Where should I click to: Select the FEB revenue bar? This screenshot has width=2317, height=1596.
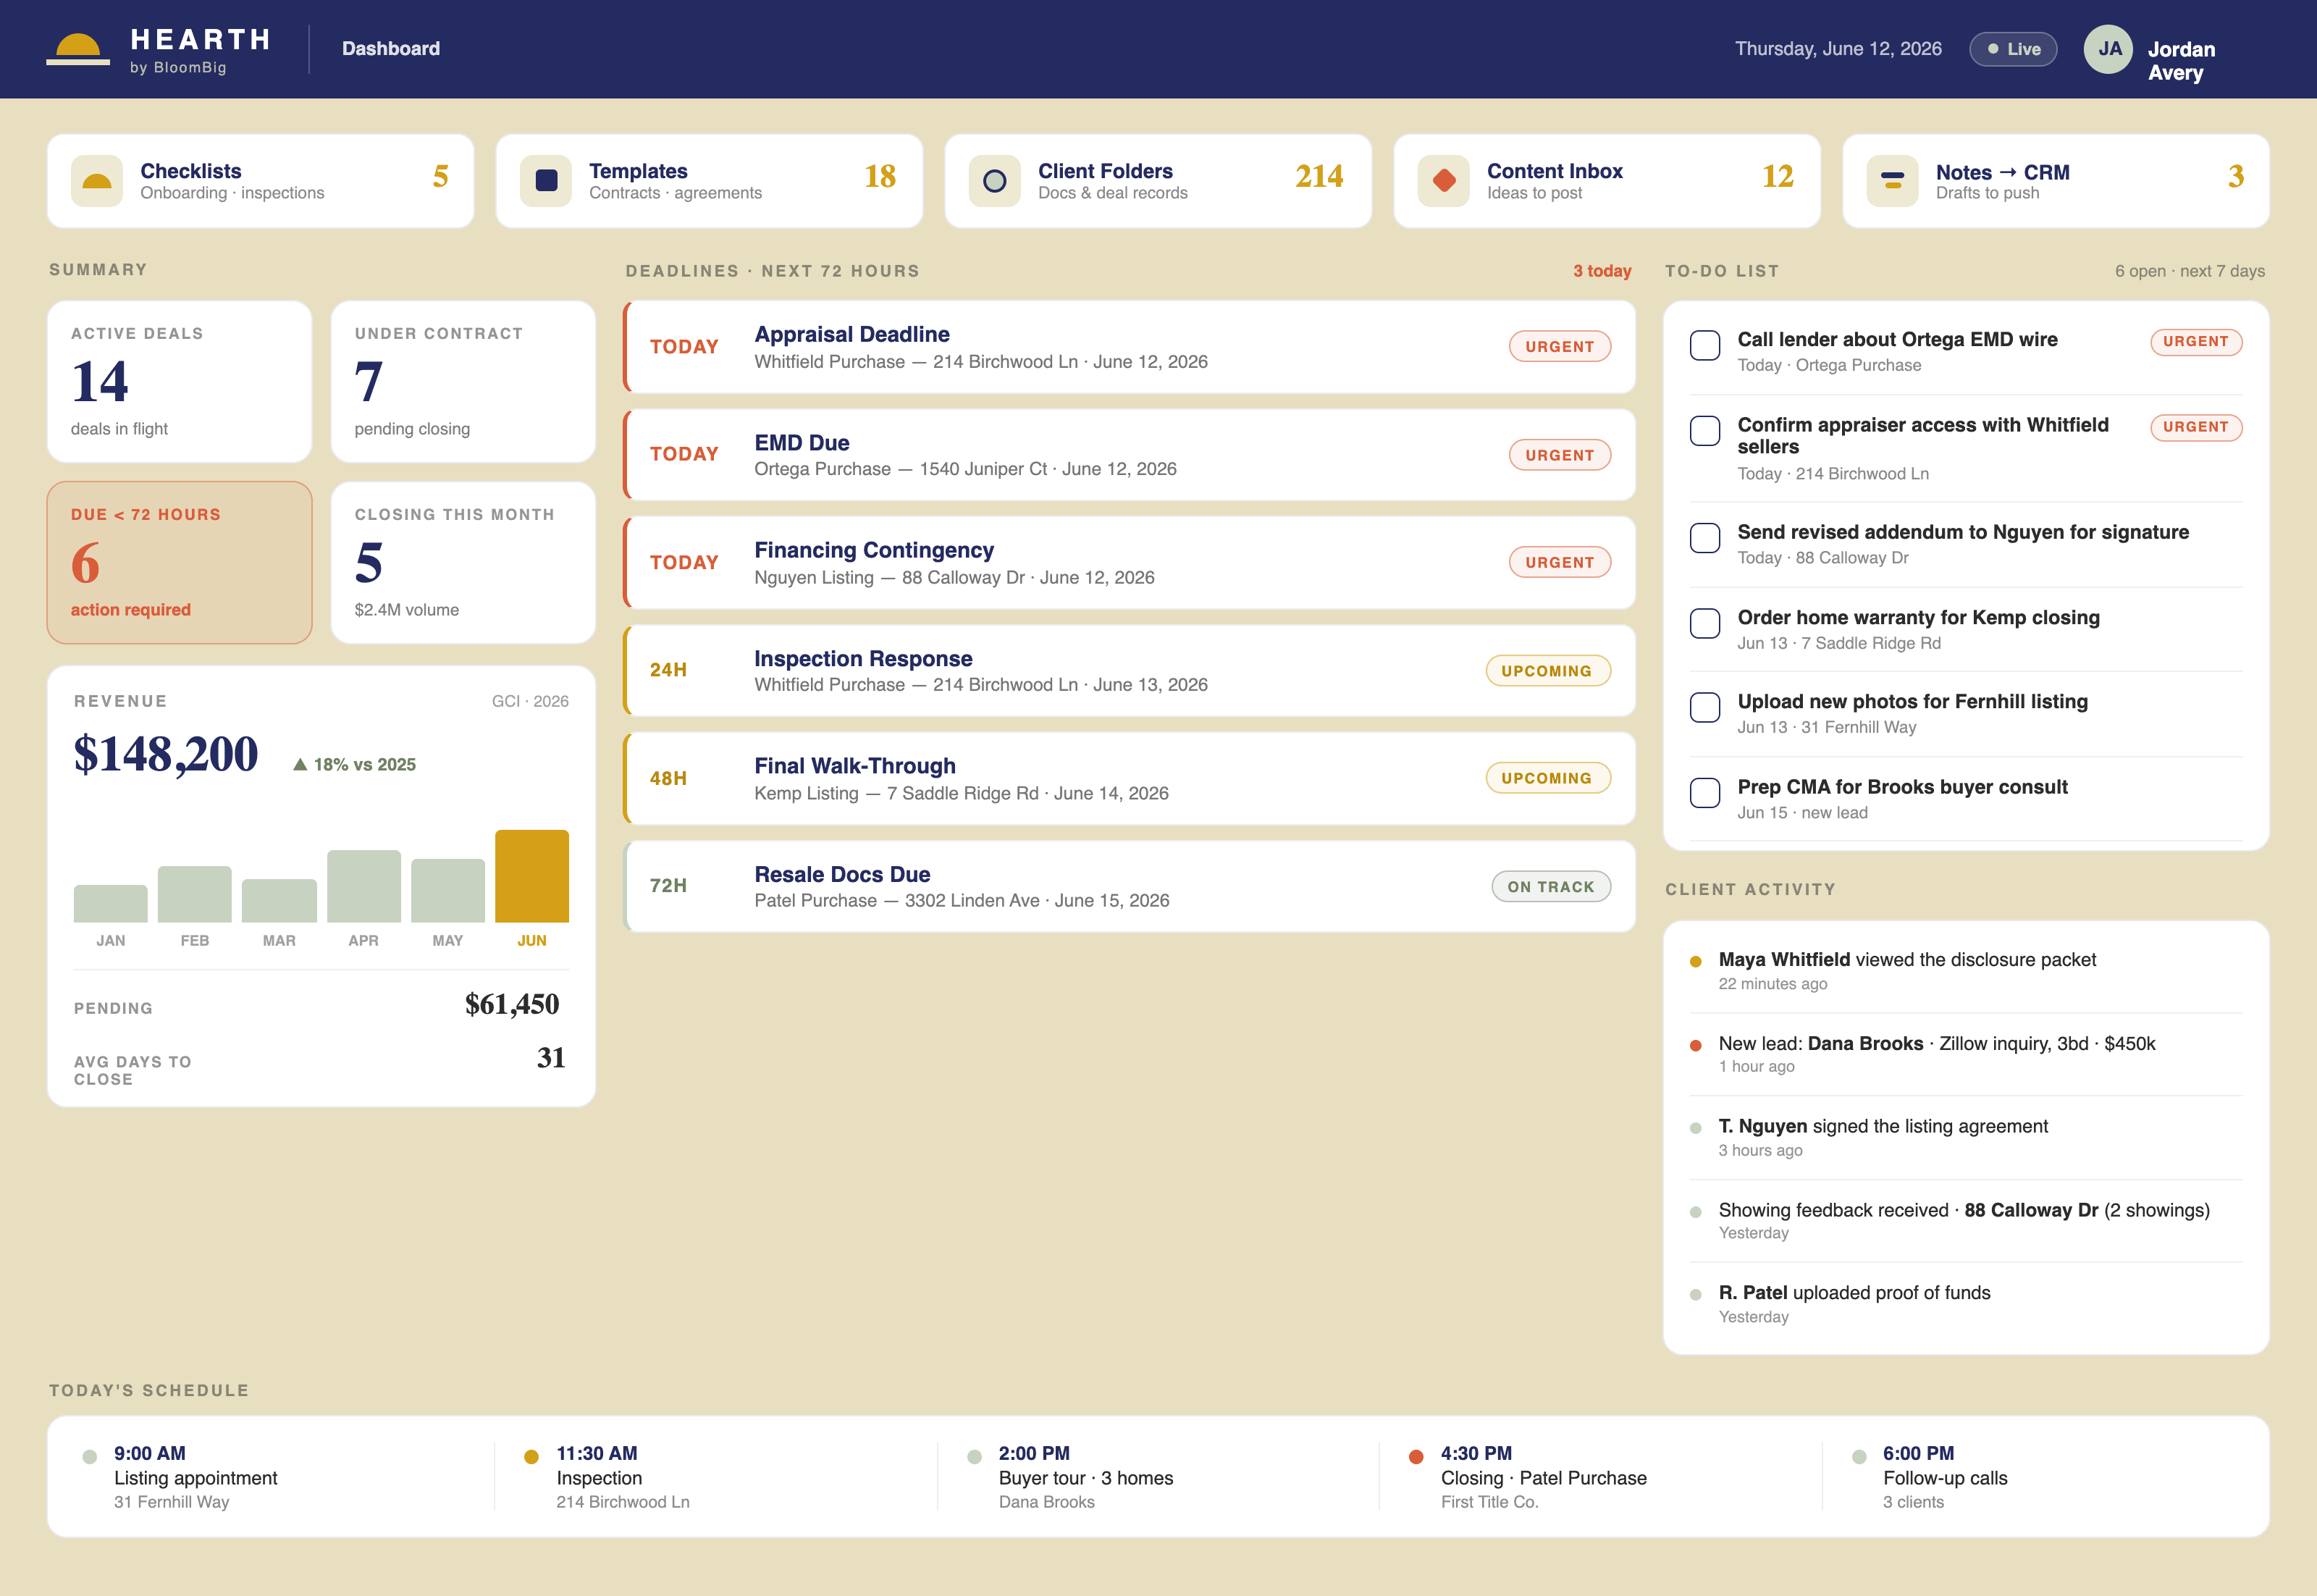pos(195,894)
